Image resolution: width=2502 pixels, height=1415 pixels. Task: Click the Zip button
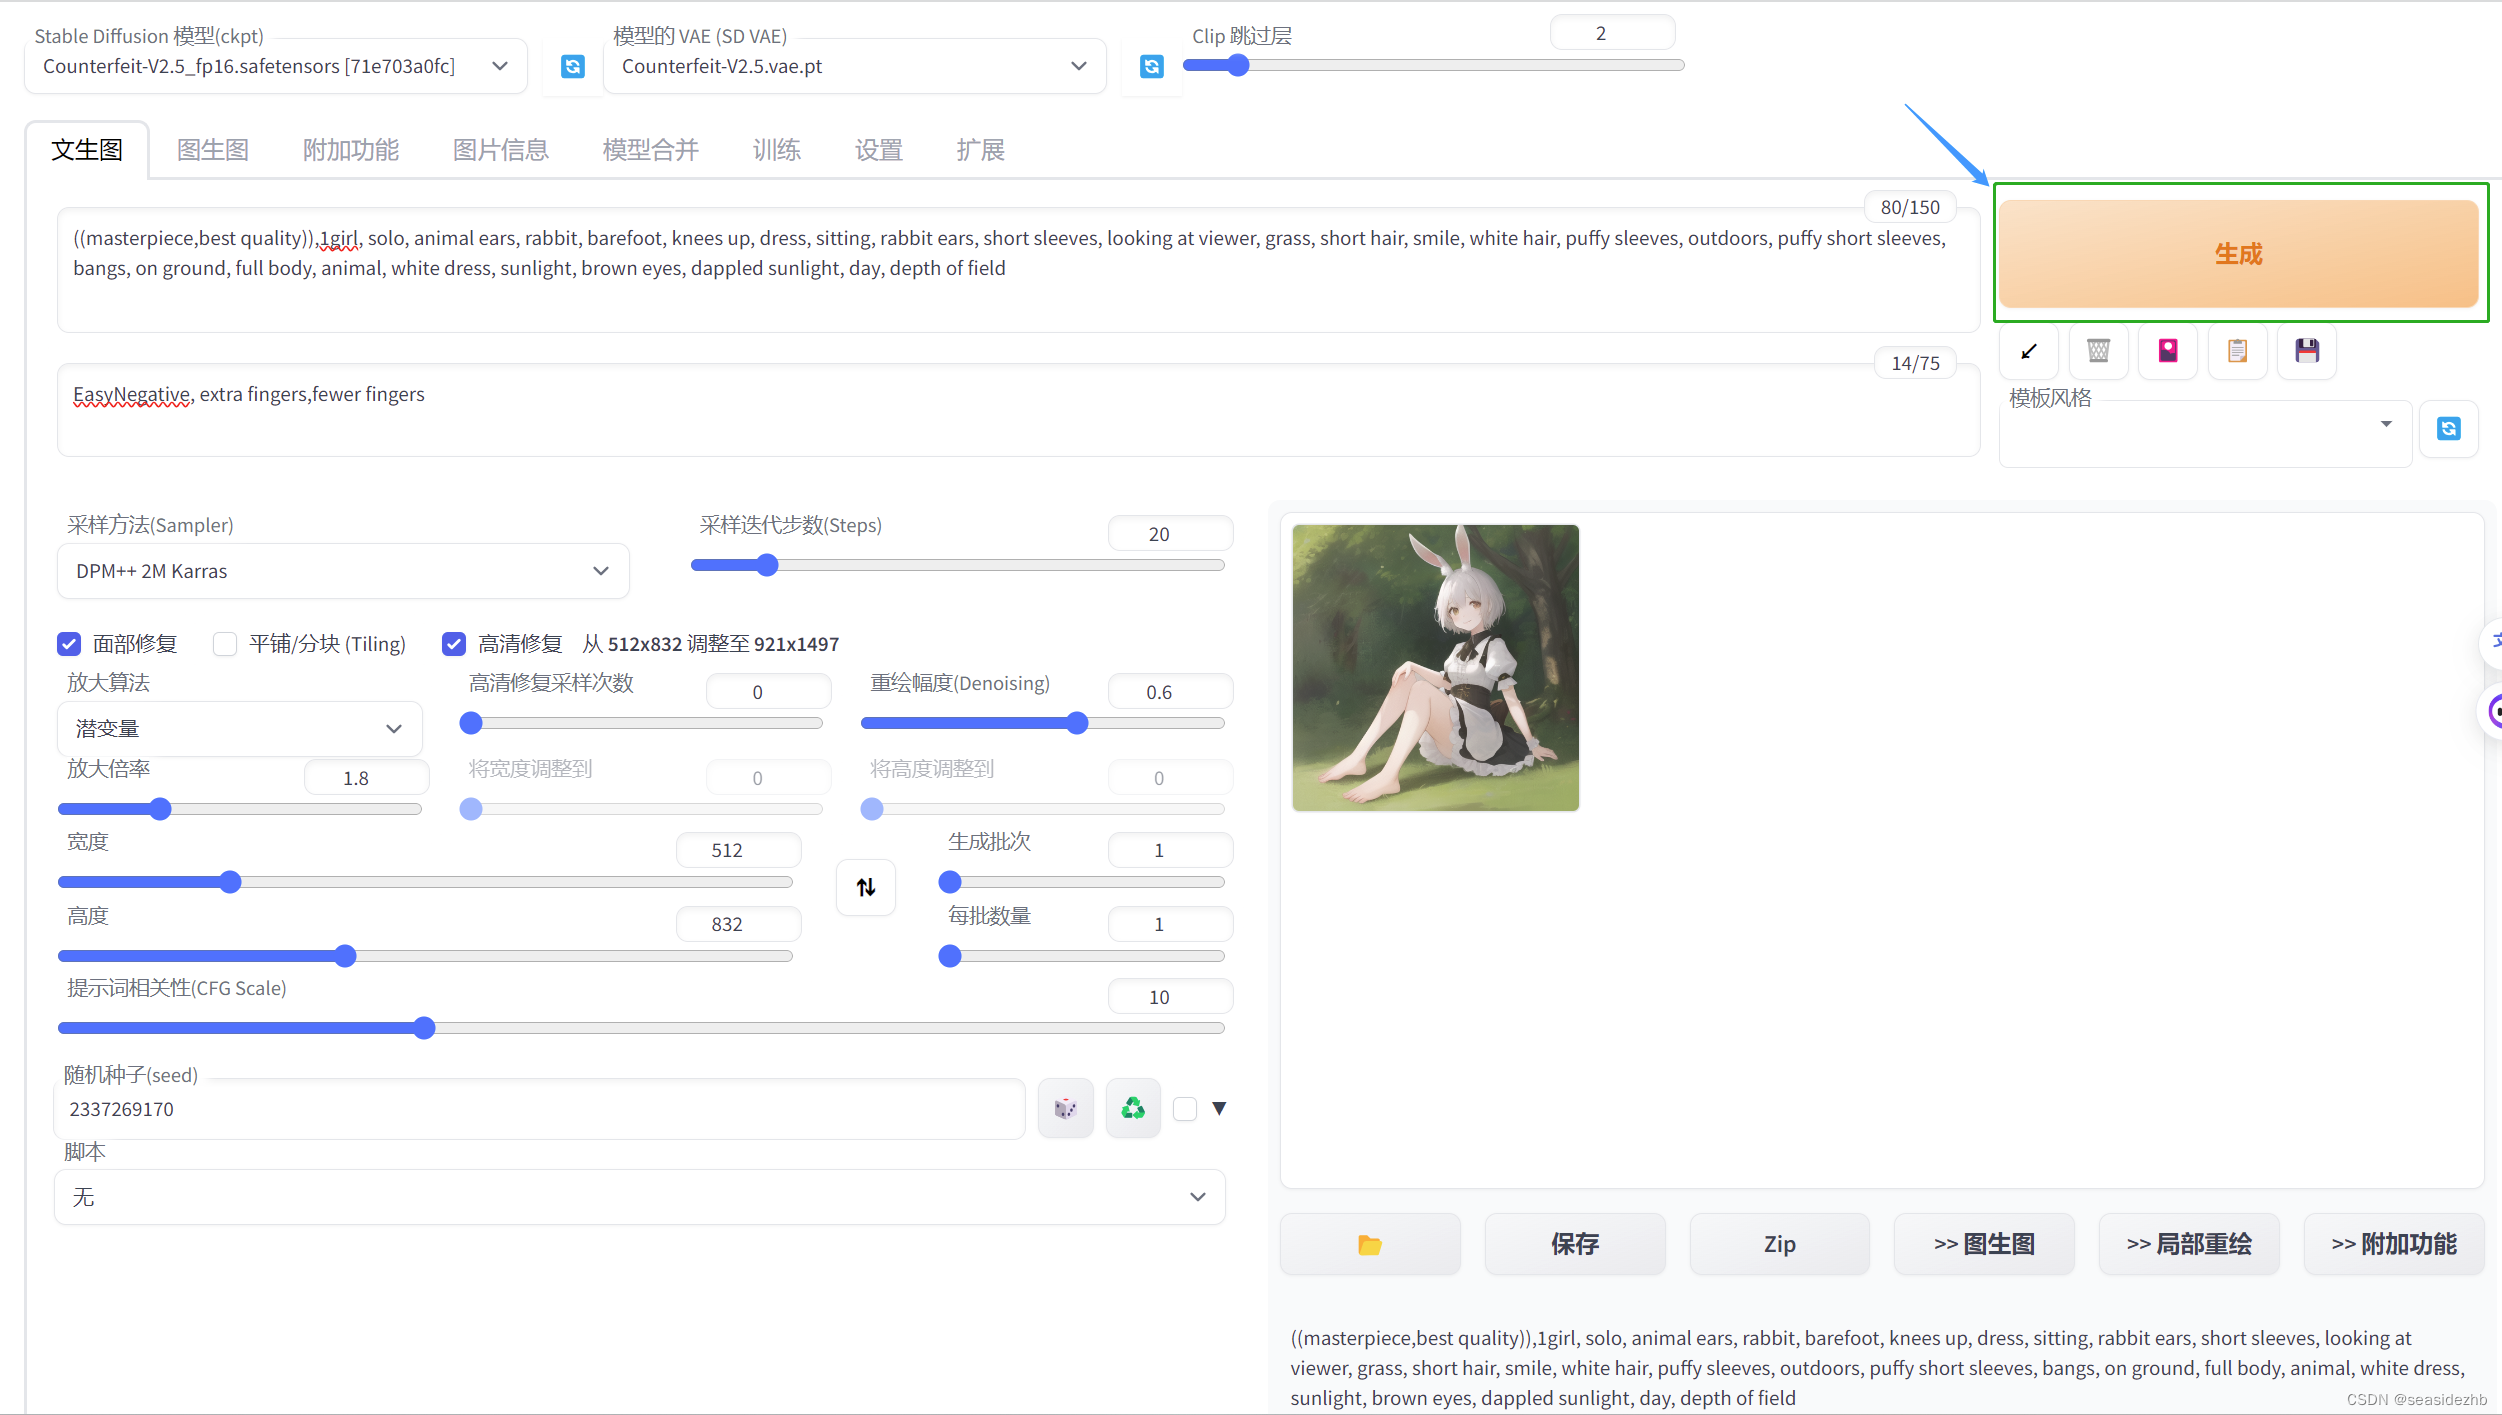(1780, 1244)
